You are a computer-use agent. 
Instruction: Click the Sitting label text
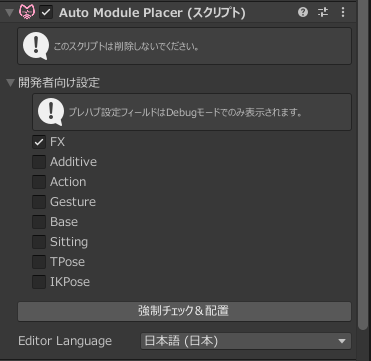pos(69,242)
